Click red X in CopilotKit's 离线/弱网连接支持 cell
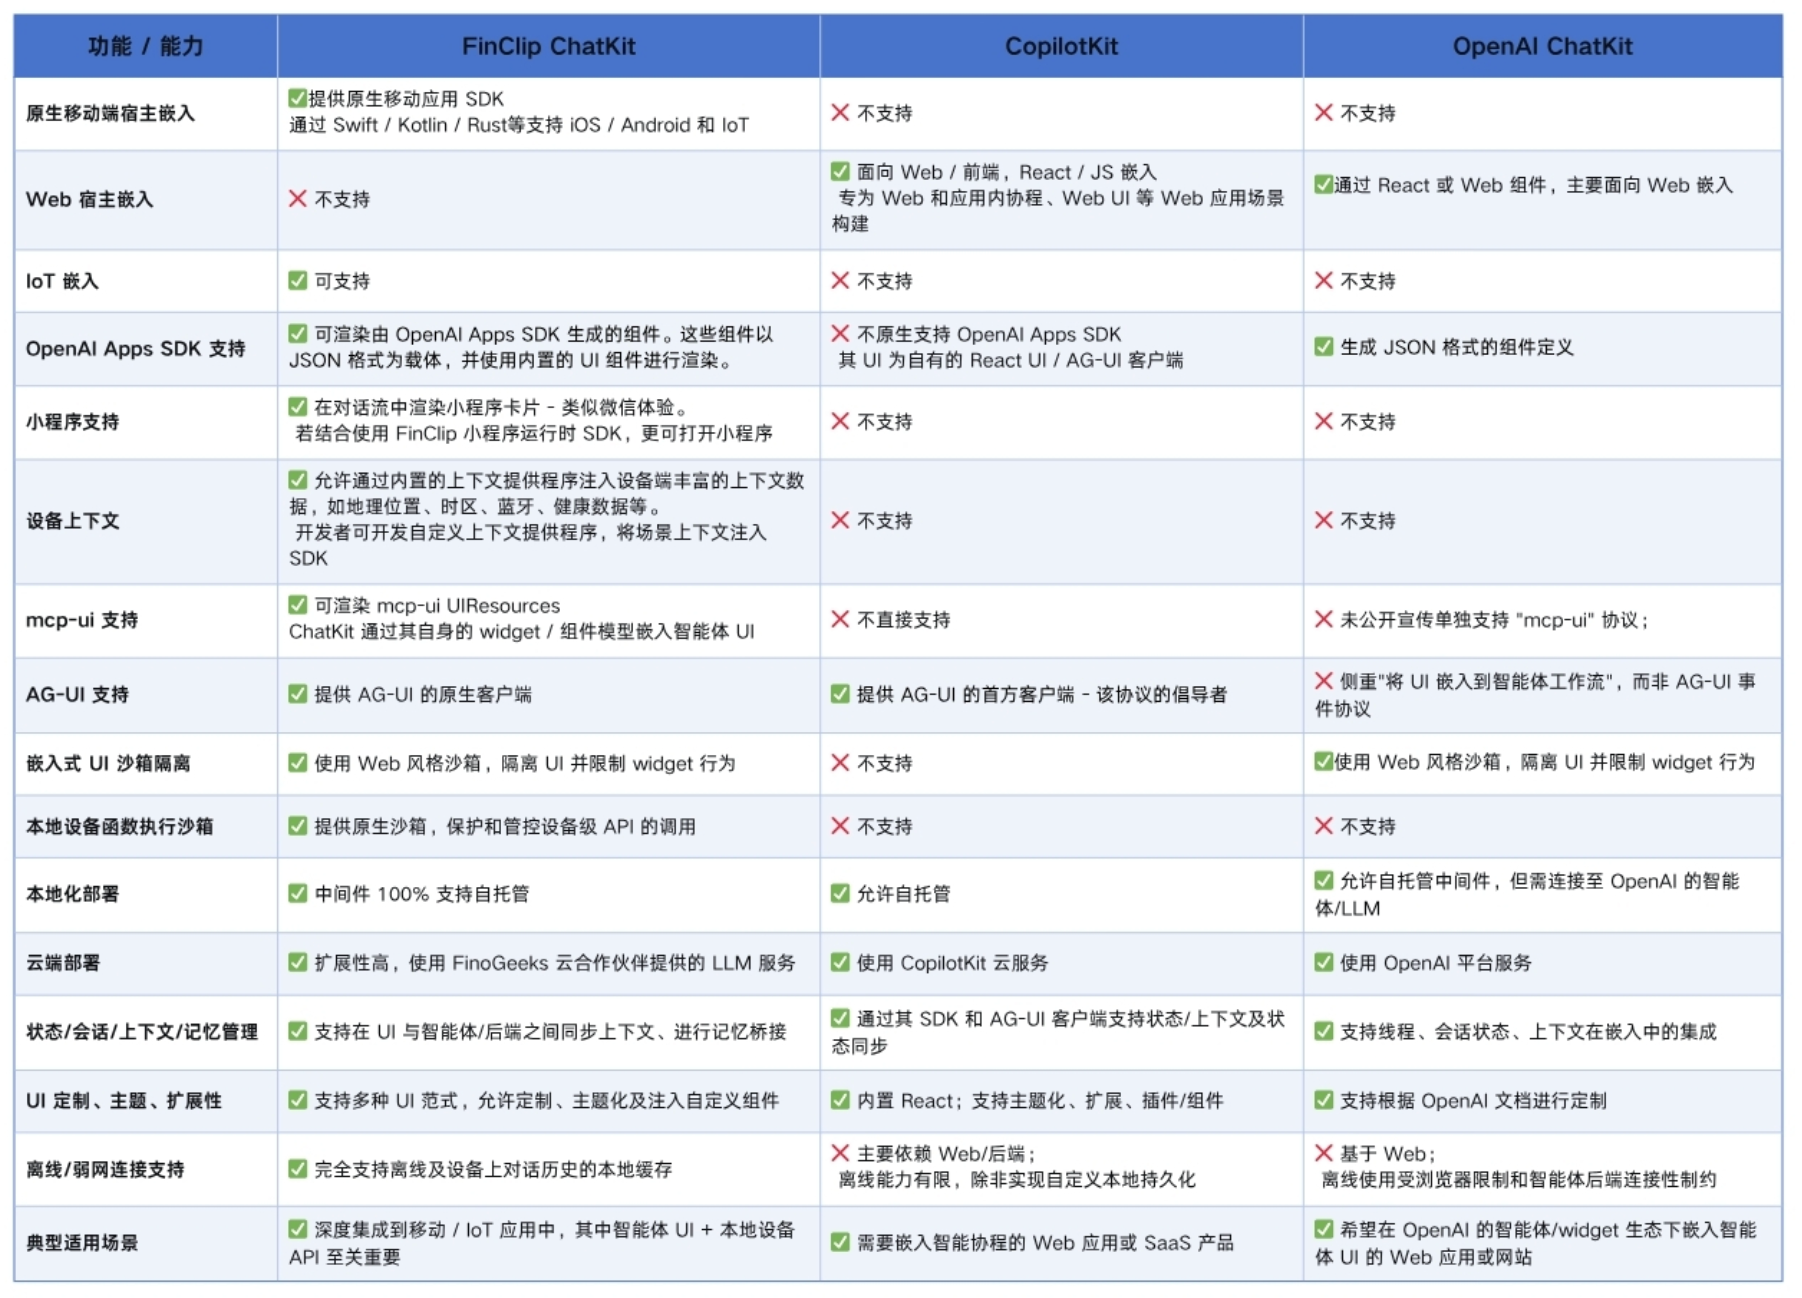 (x=840, y=1153)
